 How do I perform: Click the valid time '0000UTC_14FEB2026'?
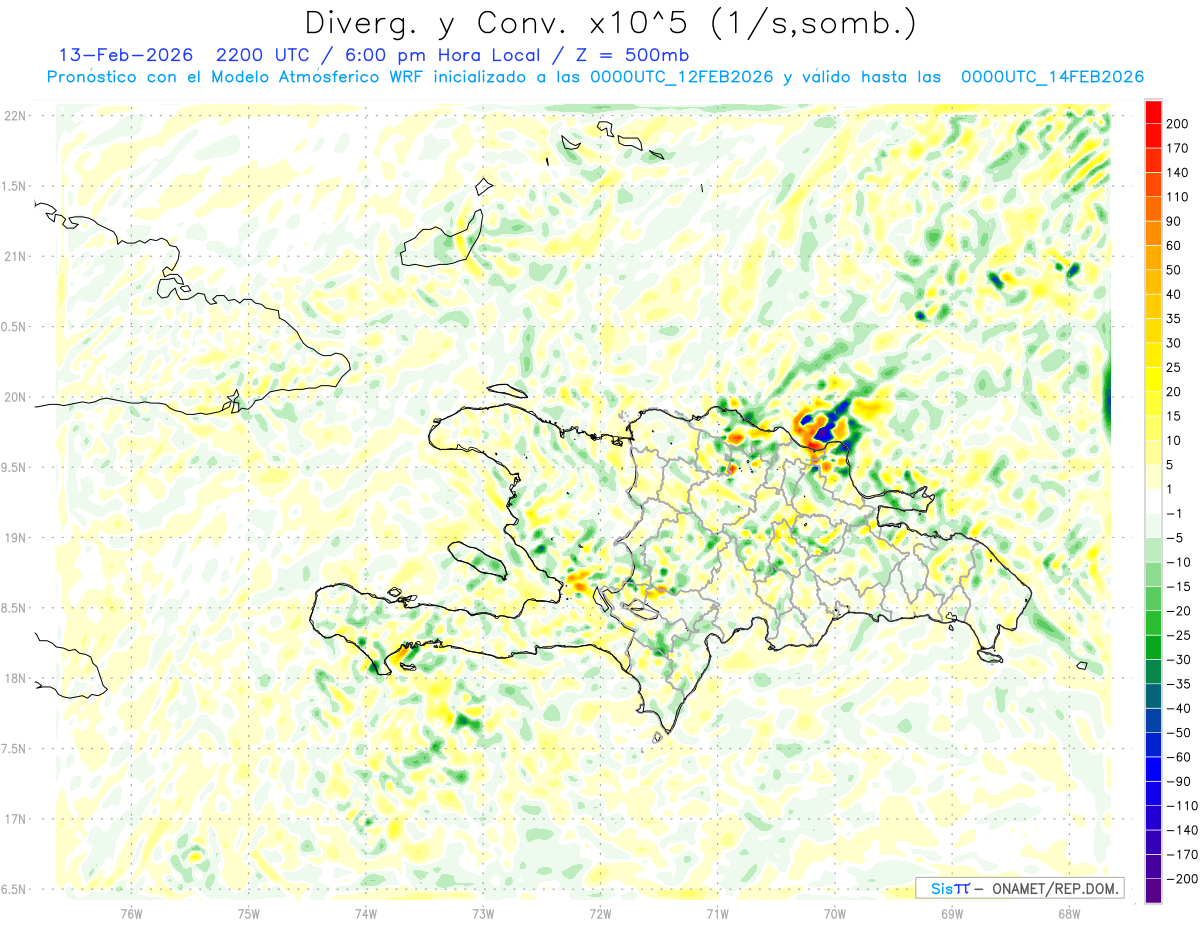[x=1052, y=77]
